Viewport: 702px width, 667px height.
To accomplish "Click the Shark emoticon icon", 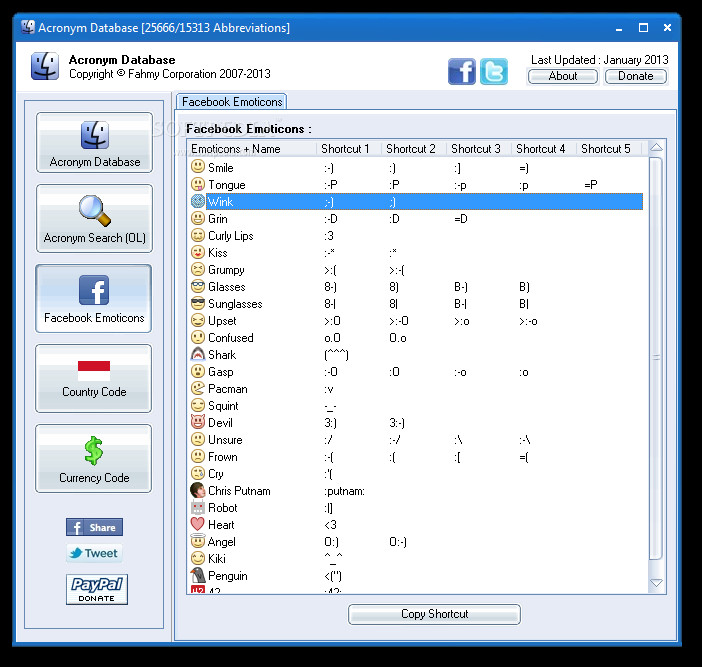I will (x=198, y=354).
